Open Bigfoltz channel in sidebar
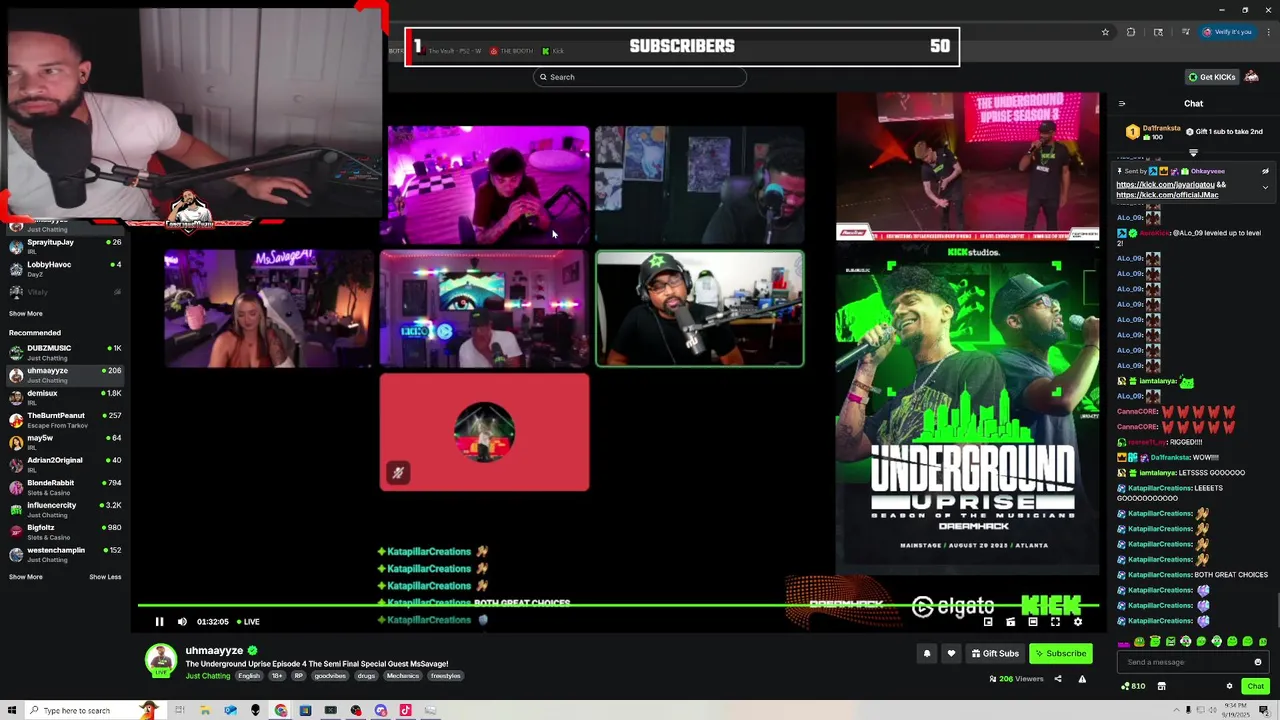 [65, 532]
